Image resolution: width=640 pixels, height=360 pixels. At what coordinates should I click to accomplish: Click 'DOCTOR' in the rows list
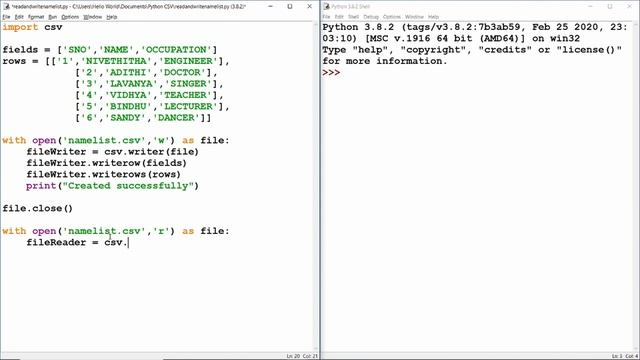[182, 73]
